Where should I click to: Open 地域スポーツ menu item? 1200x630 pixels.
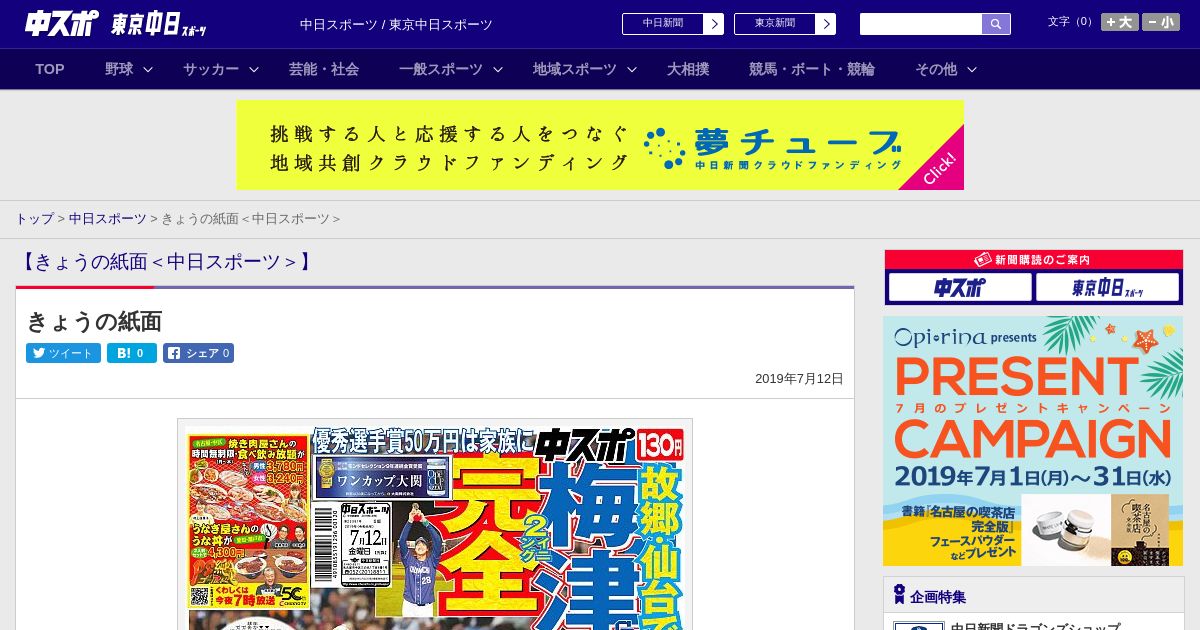575,69
